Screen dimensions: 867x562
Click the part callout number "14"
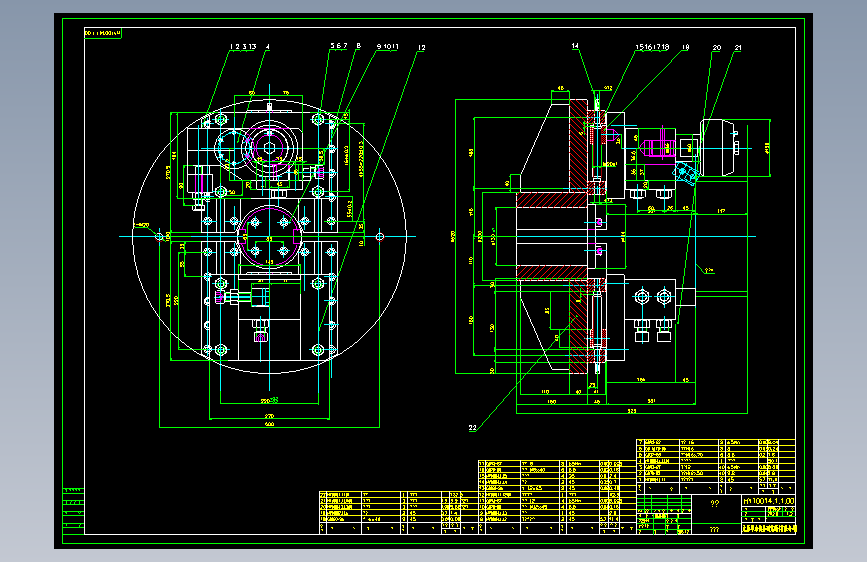(575, 46)
